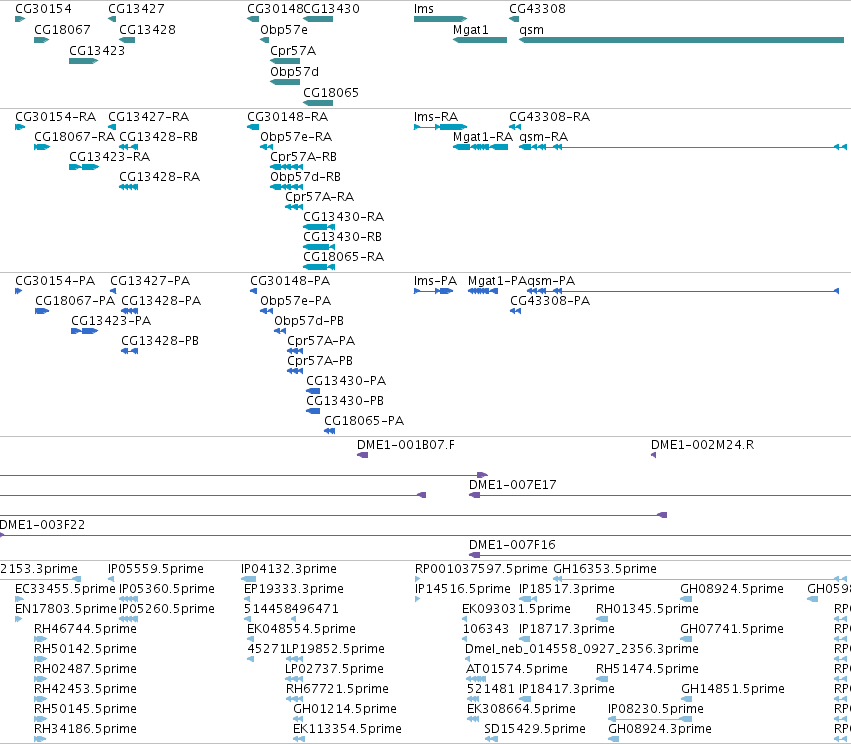The width and height of the screenshot is (851, 744).
Task: Select the GH16353.5prime EST label
Action: point(605,569)
